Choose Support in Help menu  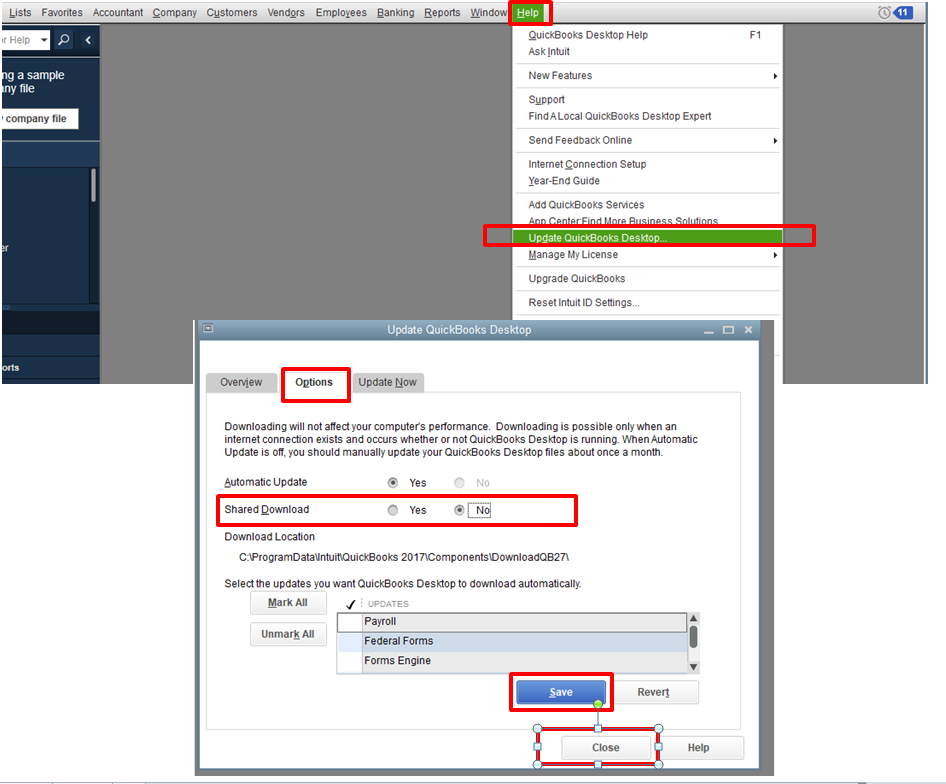tap(647, 100)
